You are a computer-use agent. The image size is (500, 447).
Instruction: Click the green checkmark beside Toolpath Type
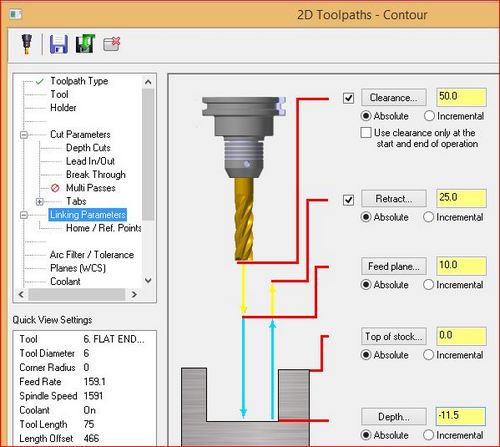pos(40,81)
